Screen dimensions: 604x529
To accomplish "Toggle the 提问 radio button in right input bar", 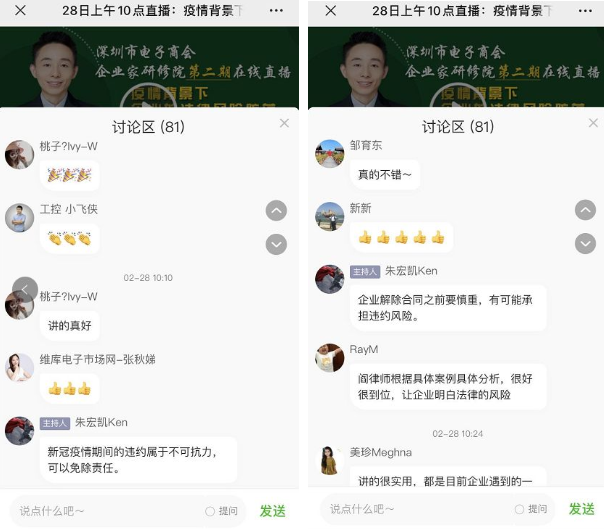I will 519,509.
